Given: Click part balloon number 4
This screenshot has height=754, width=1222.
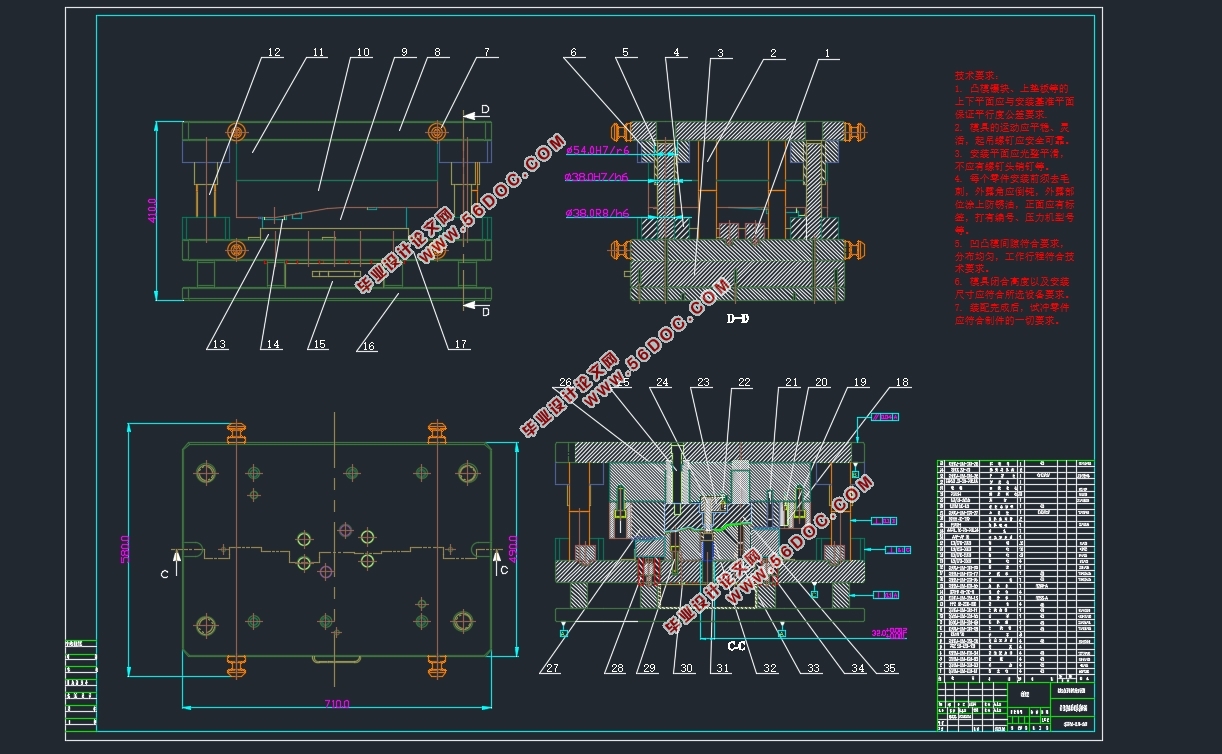Looking at the screenshot, I should coord(676,52).
